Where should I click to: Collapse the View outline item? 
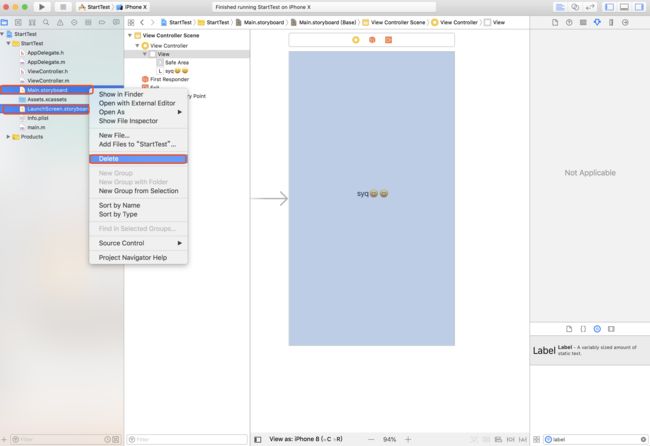(x=145, y=54)
